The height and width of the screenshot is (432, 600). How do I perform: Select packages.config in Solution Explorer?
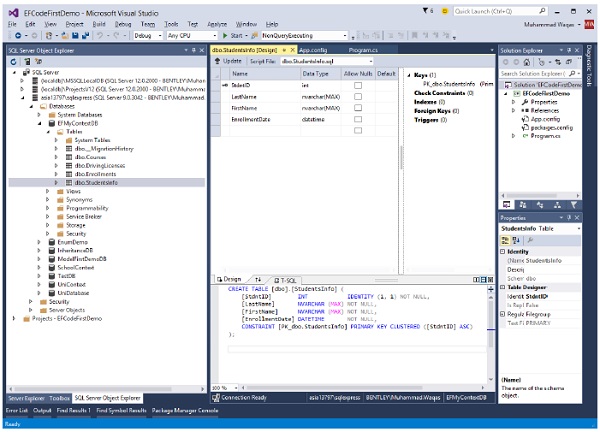tap(551, 128)
